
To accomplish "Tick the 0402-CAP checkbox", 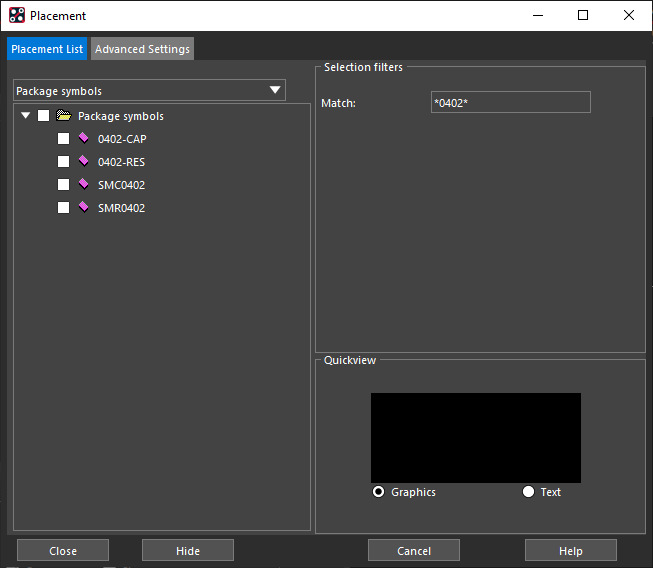I will (x=63, y=138).
